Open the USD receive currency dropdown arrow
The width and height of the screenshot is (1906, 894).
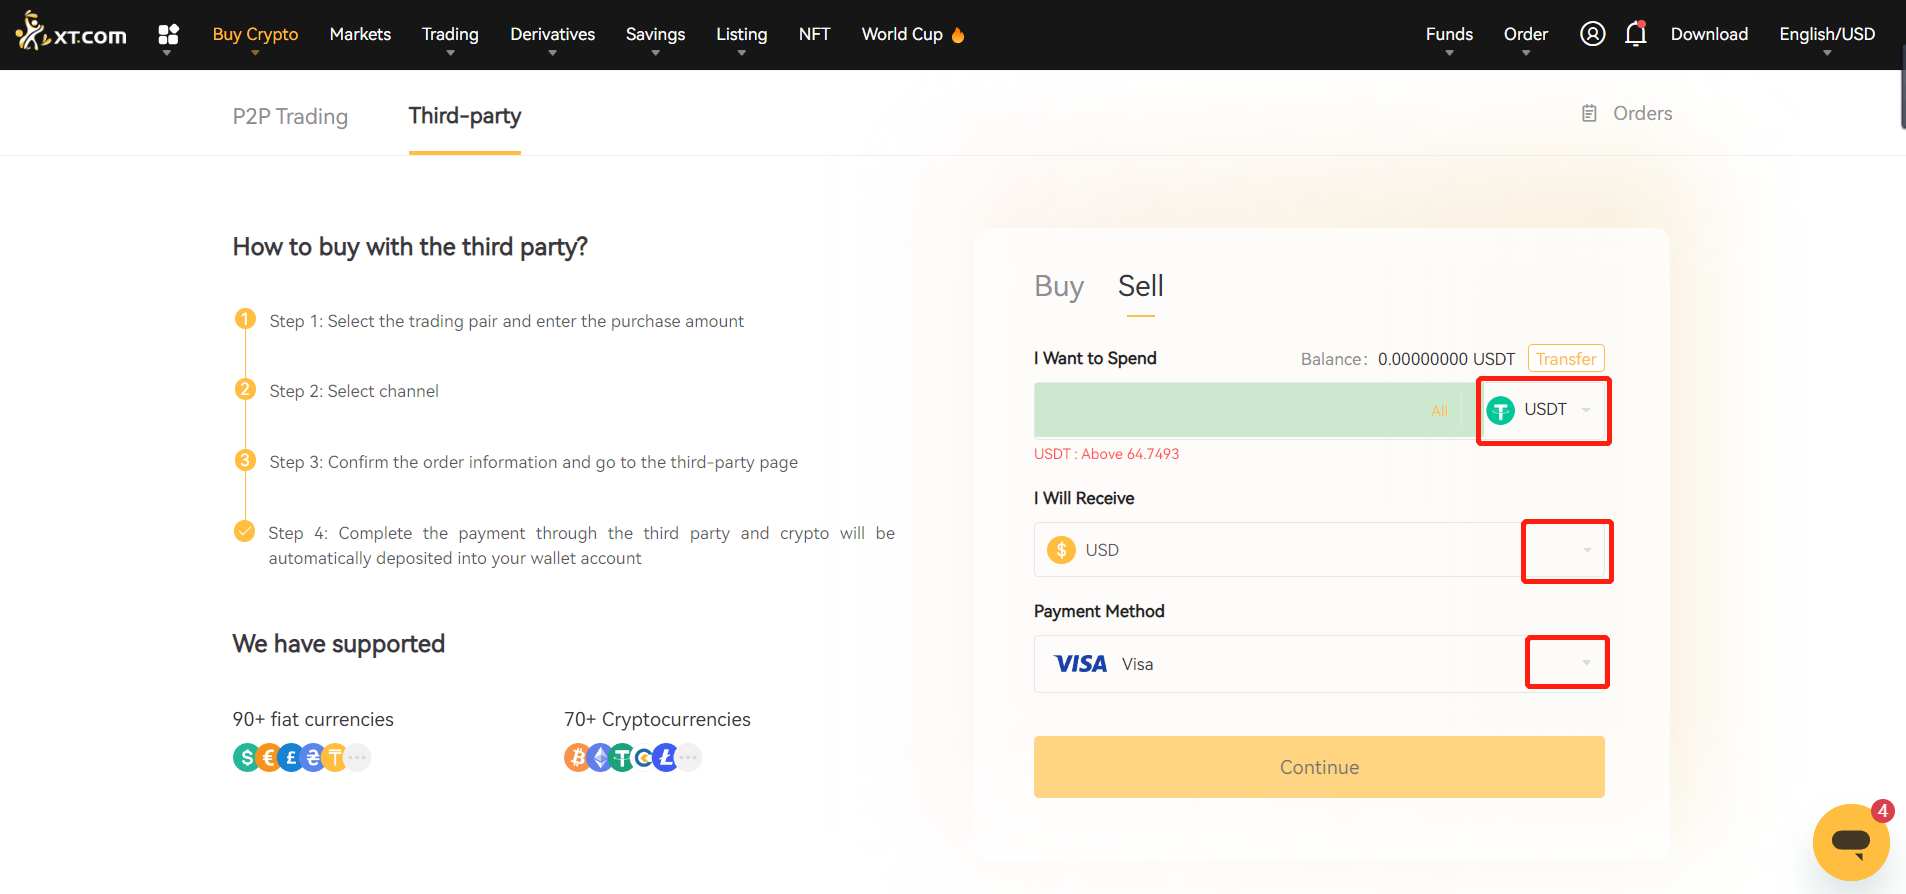(x=1586, y=550)
